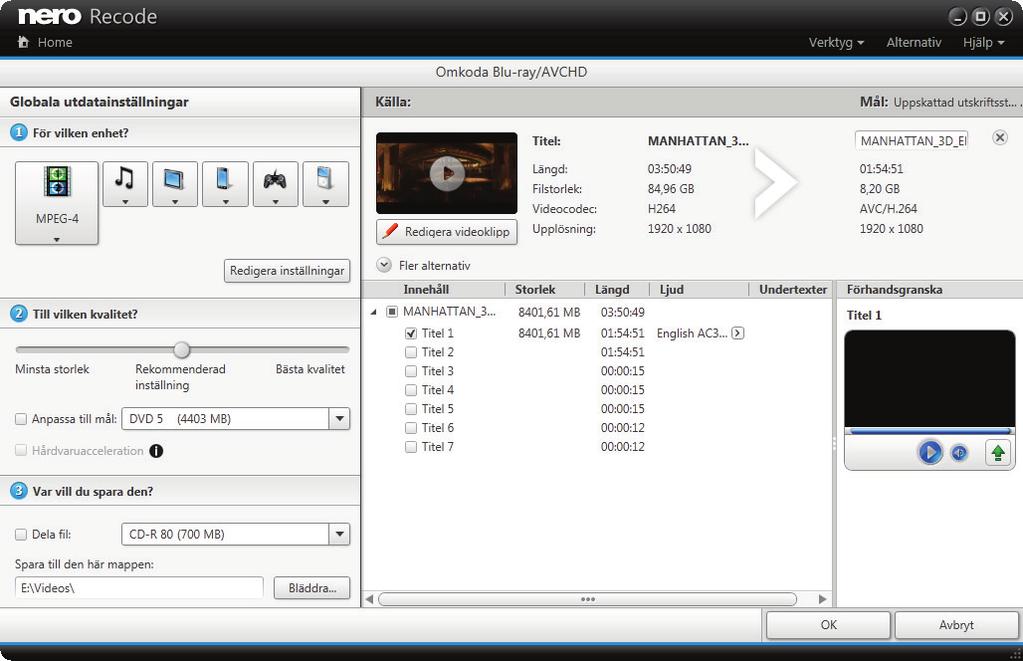Check Titel 4 checkbox

coord(410,390)
